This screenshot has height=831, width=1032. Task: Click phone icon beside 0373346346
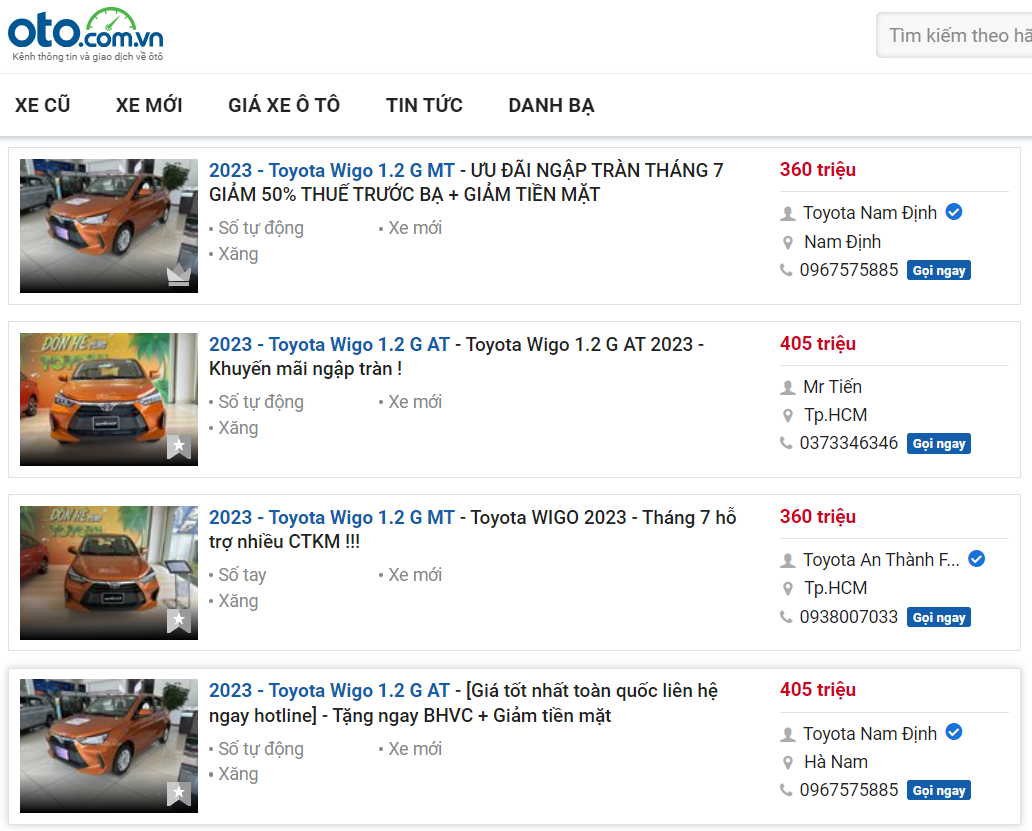(787, 443)
